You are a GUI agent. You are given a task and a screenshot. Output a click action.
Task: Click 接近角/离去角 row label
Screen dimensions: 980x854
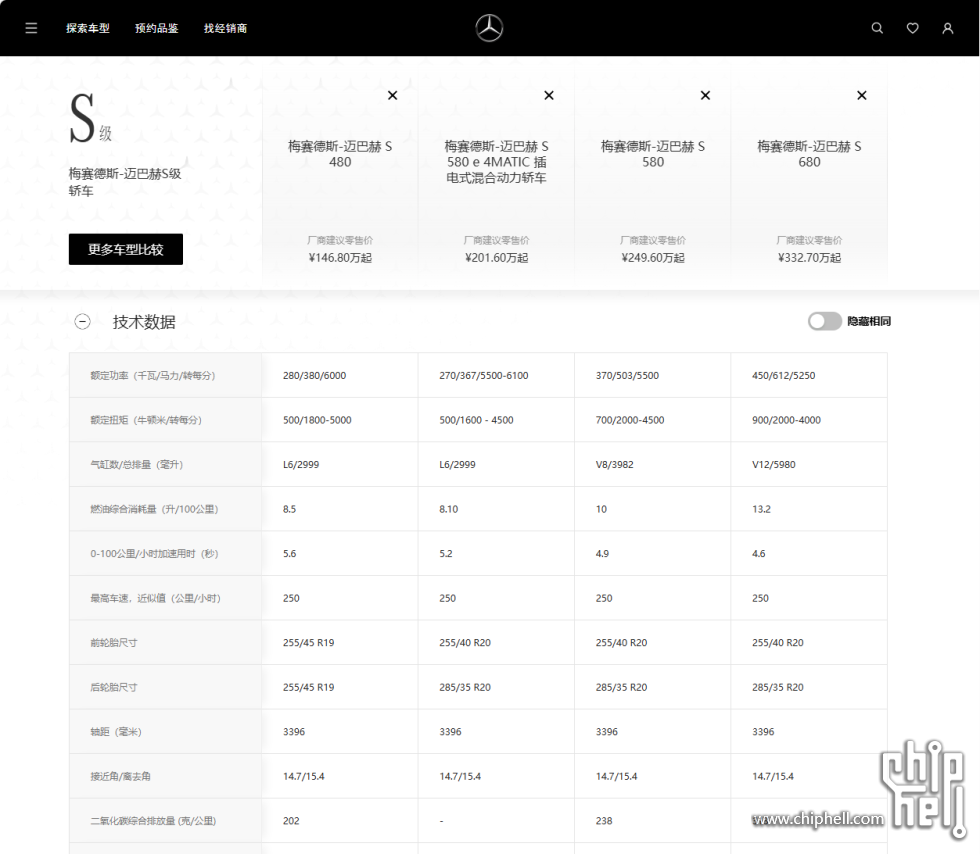tap(120, 776)
